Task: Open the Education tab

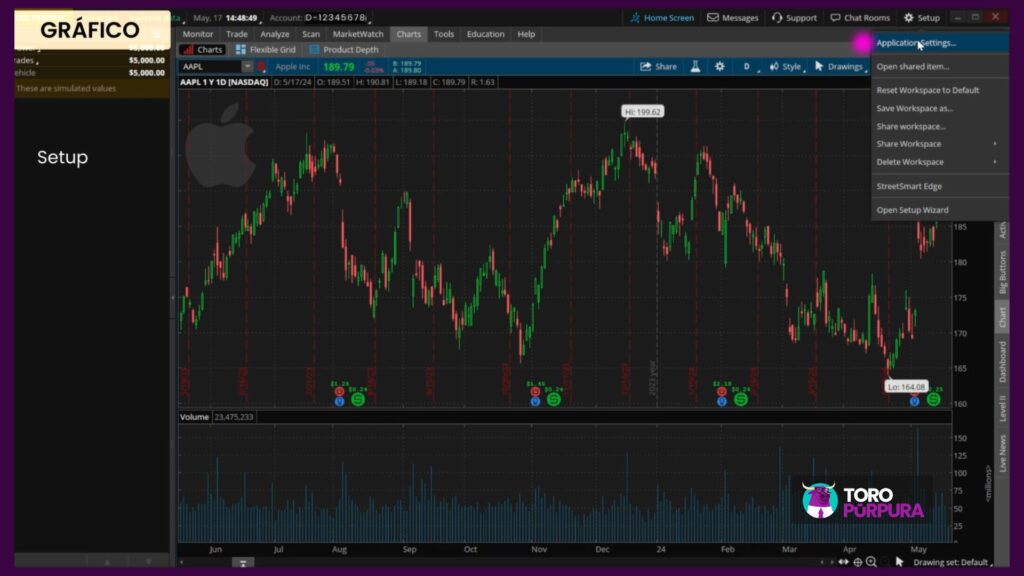Action: coord(485,34)
